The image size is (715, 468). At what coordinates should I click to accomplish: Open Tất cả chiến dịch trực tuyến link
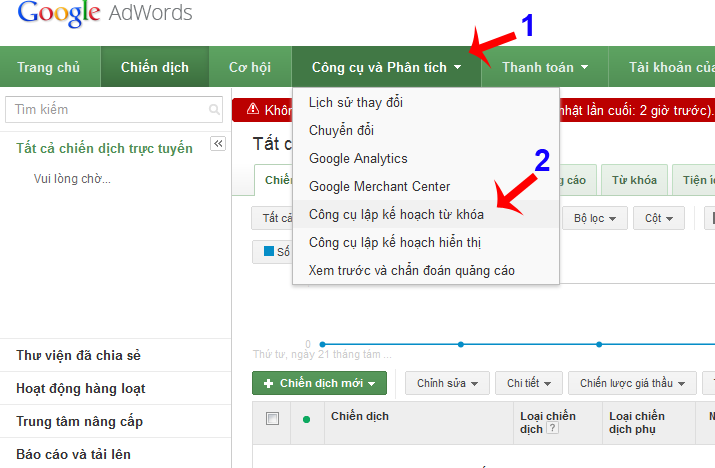104,149
